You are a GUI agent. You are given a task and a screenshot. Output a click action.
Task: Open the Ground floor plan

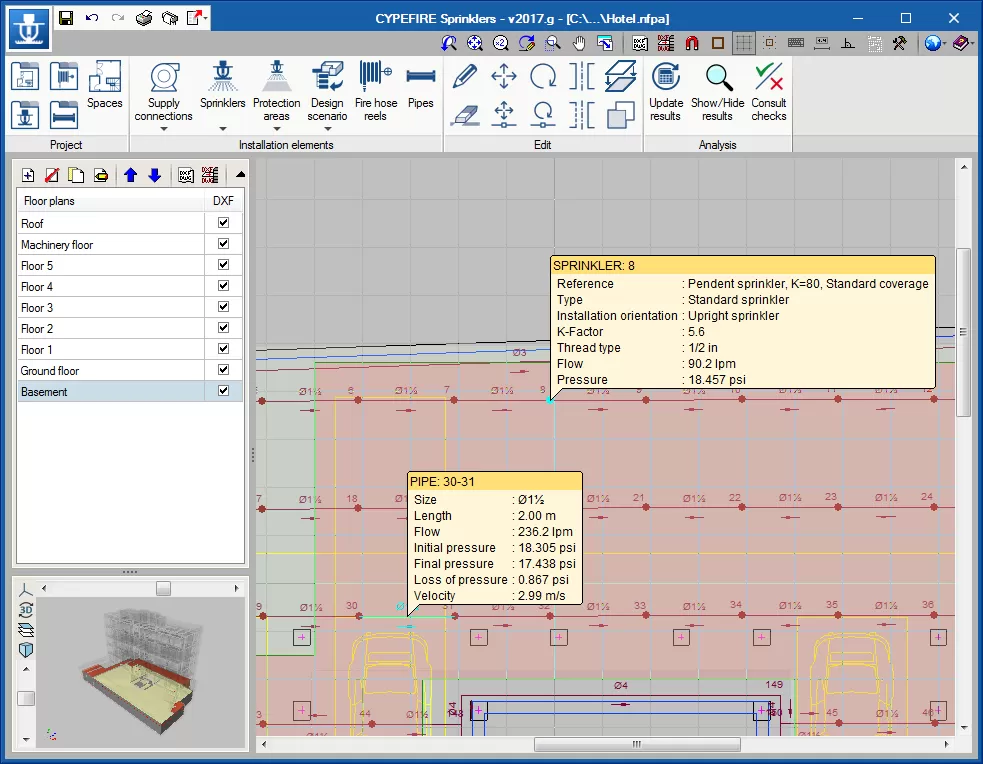coord(112,370)
